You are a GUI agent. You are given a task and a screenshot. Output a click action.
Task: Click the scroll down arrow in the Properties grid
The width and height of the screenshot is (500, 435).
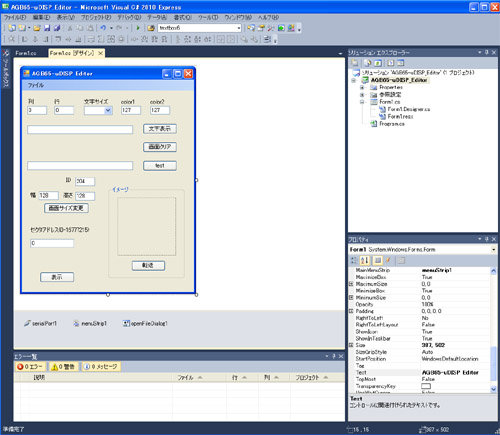point(493,389)
